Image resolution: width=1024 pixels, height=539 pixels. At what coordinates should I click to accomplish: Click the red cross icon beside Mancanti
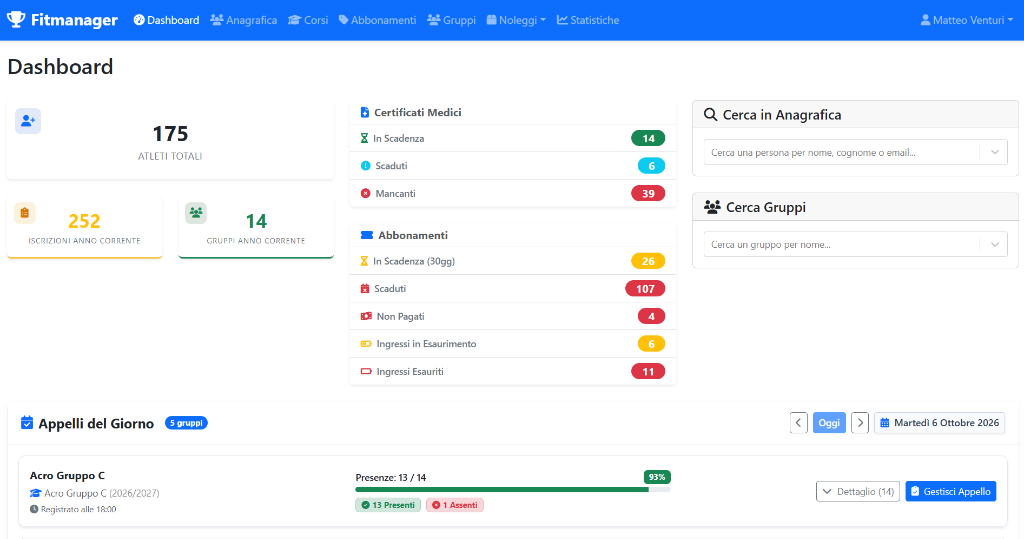[366, 193]
